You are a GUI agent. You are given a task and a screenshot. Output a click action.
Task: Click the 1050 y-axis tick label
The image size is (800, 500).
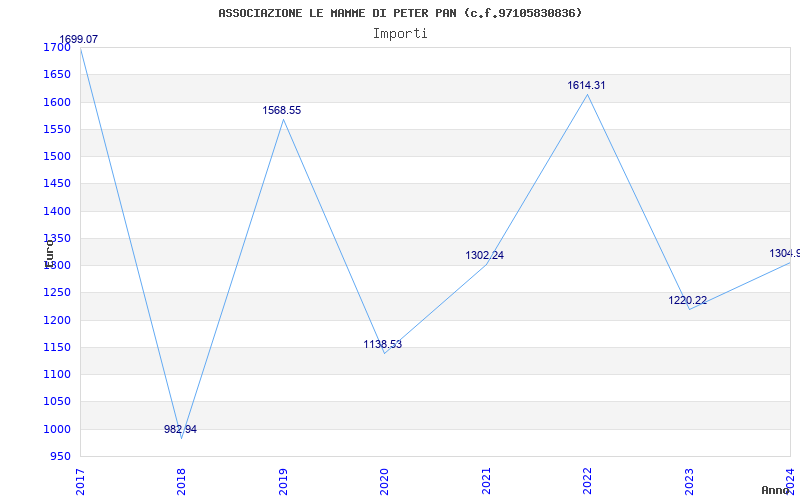coord(57,402)
